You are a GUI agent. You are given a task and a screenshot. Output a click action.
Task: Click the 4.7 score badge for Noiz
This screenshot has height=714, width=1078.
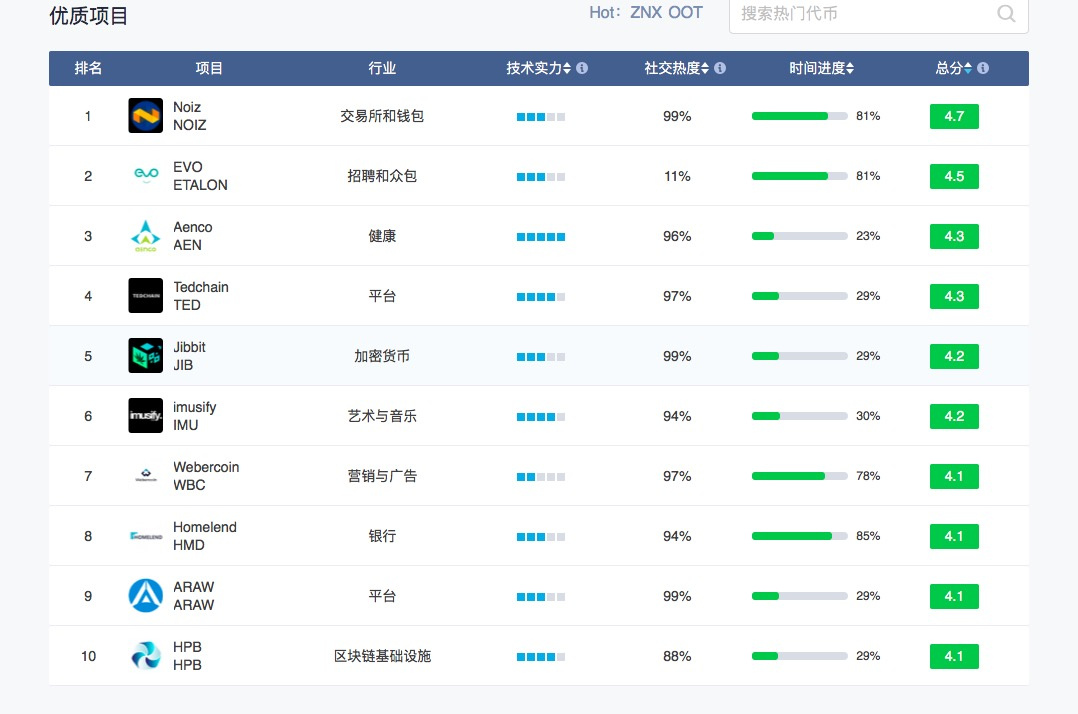[954, 116]
